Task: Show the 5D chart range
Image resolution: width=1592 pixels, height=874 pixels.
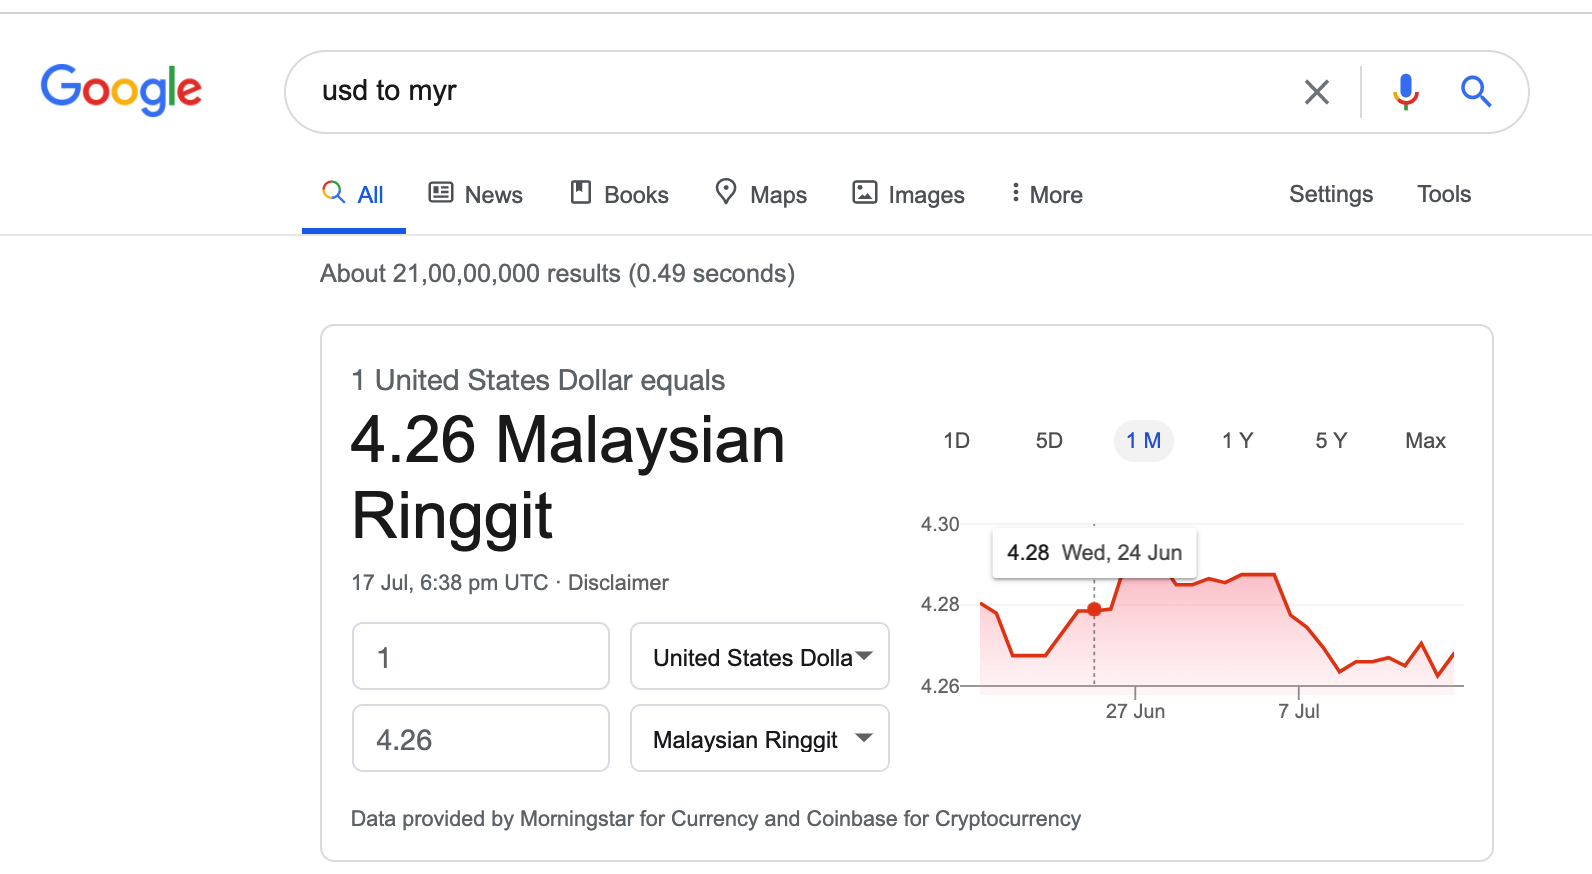Action: [1049, 441]
